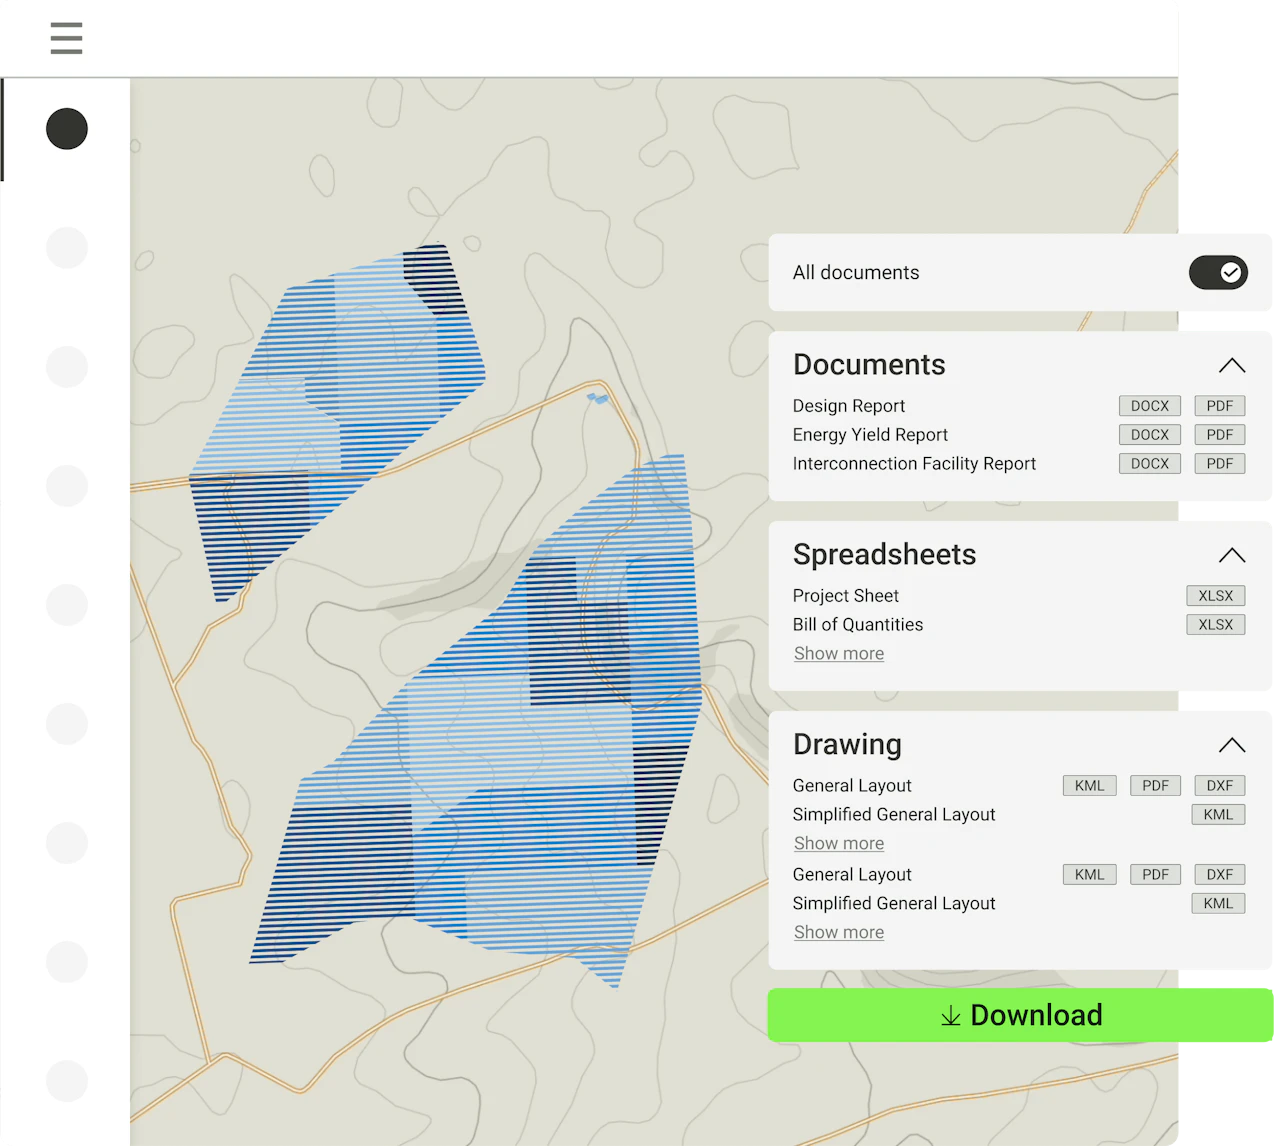Screen dimensions: 1274x1146
Task: Select DOCX format for Design Report
Action: [1150, 406]
